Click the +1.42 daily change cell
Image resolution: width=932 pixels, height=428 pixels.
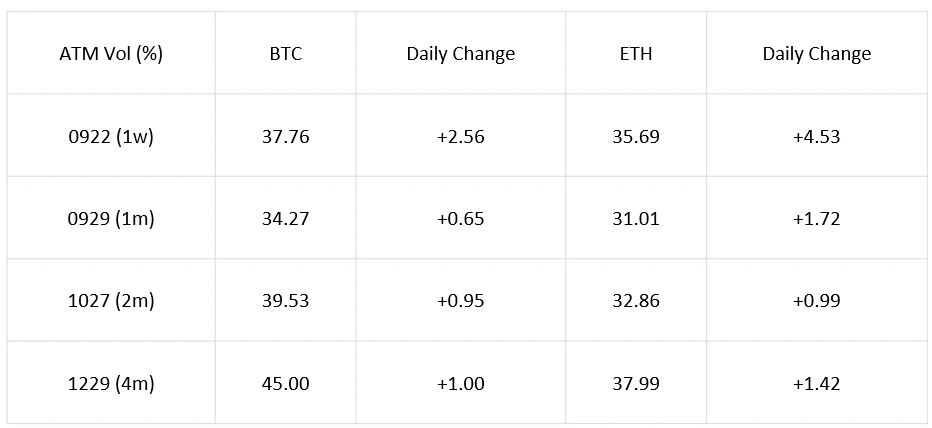point(816,382)
